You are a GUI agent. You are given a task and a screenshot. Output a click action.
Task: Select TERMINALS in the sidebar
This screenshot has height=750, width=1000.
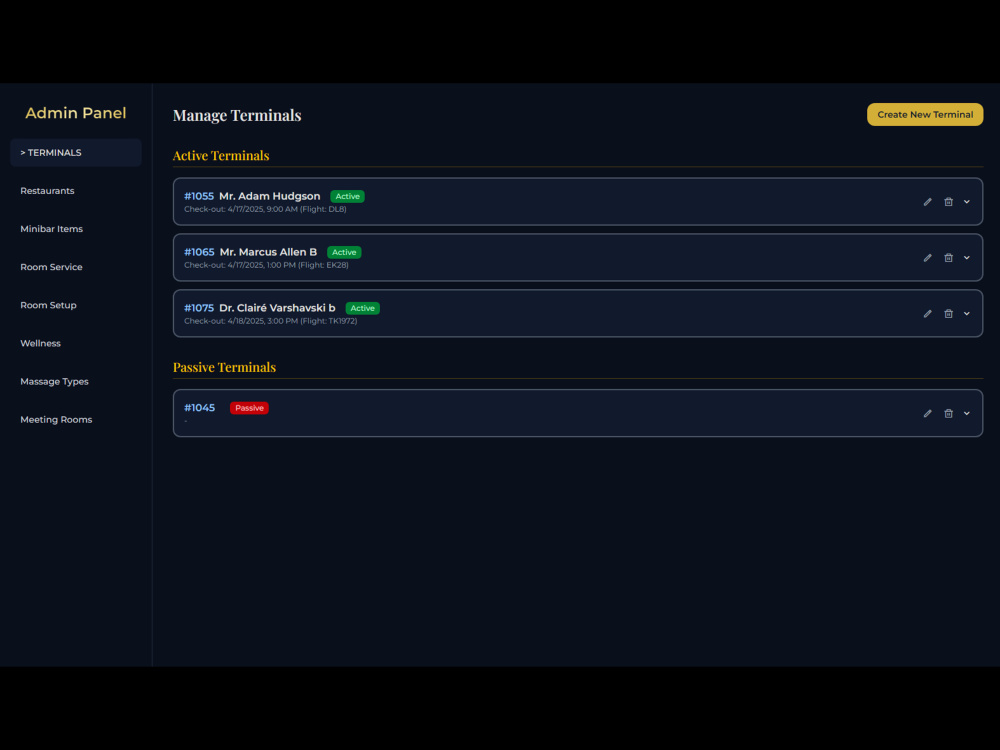pyautogui.click(x=76, y=153)
